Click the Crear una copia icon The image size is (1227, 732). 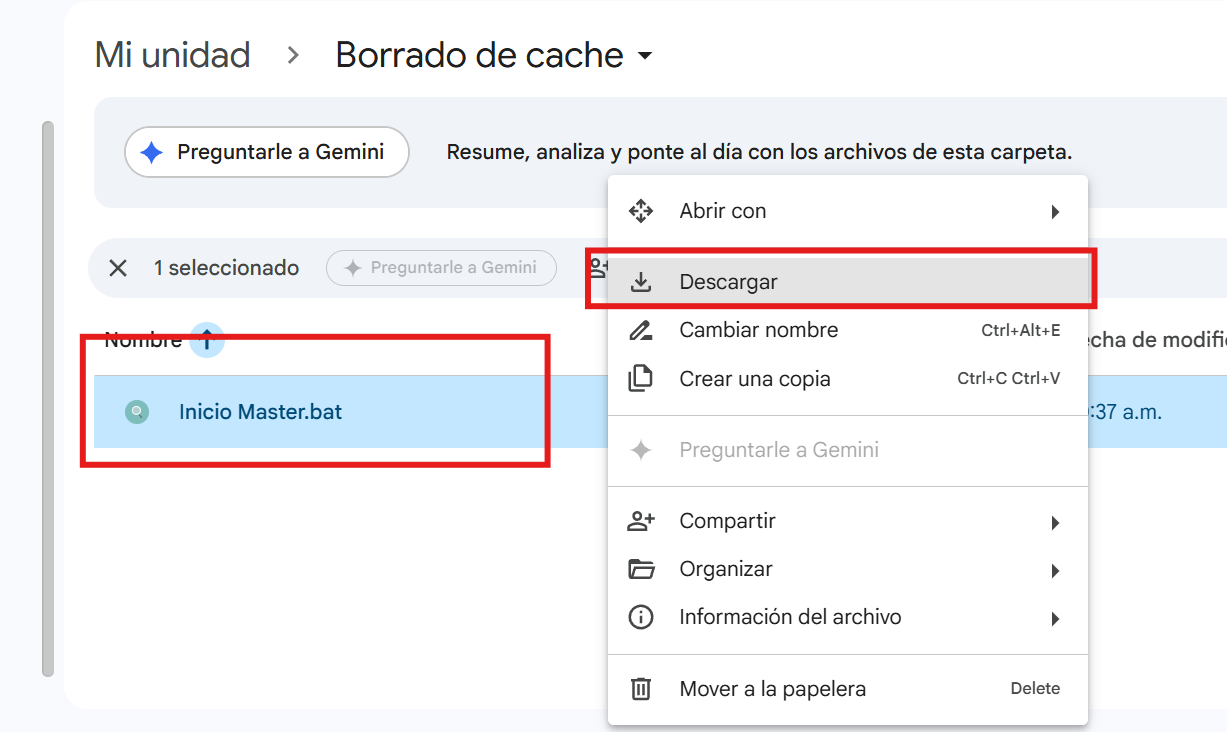(x=640, y=379)
